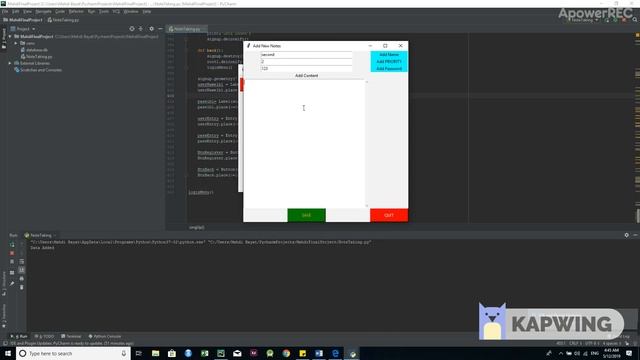Click the collapse all icon in Project panel
The image size is (640, 360).
(x=141, y=29)
